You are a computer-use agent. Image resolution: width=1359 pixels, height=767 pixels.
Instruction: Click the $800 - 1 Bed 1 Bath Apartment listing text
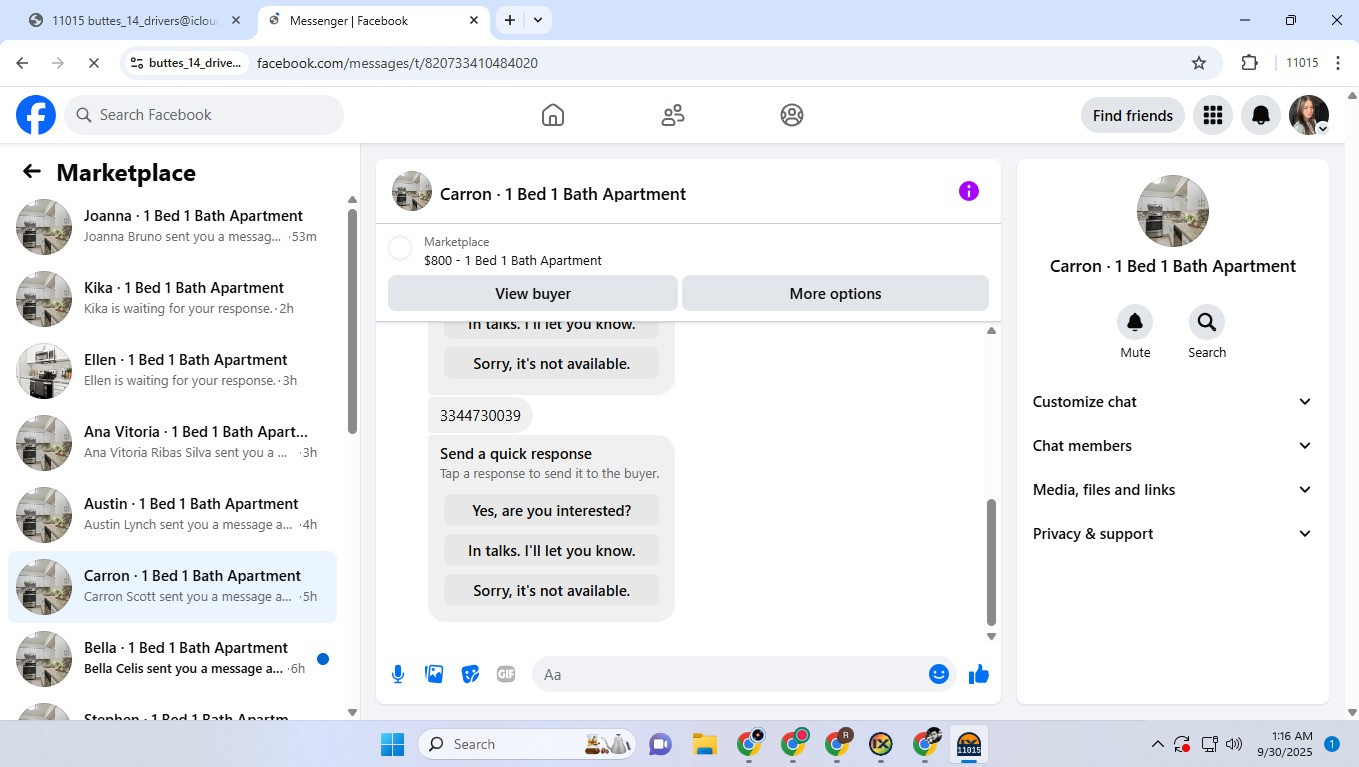coord(513,261)
